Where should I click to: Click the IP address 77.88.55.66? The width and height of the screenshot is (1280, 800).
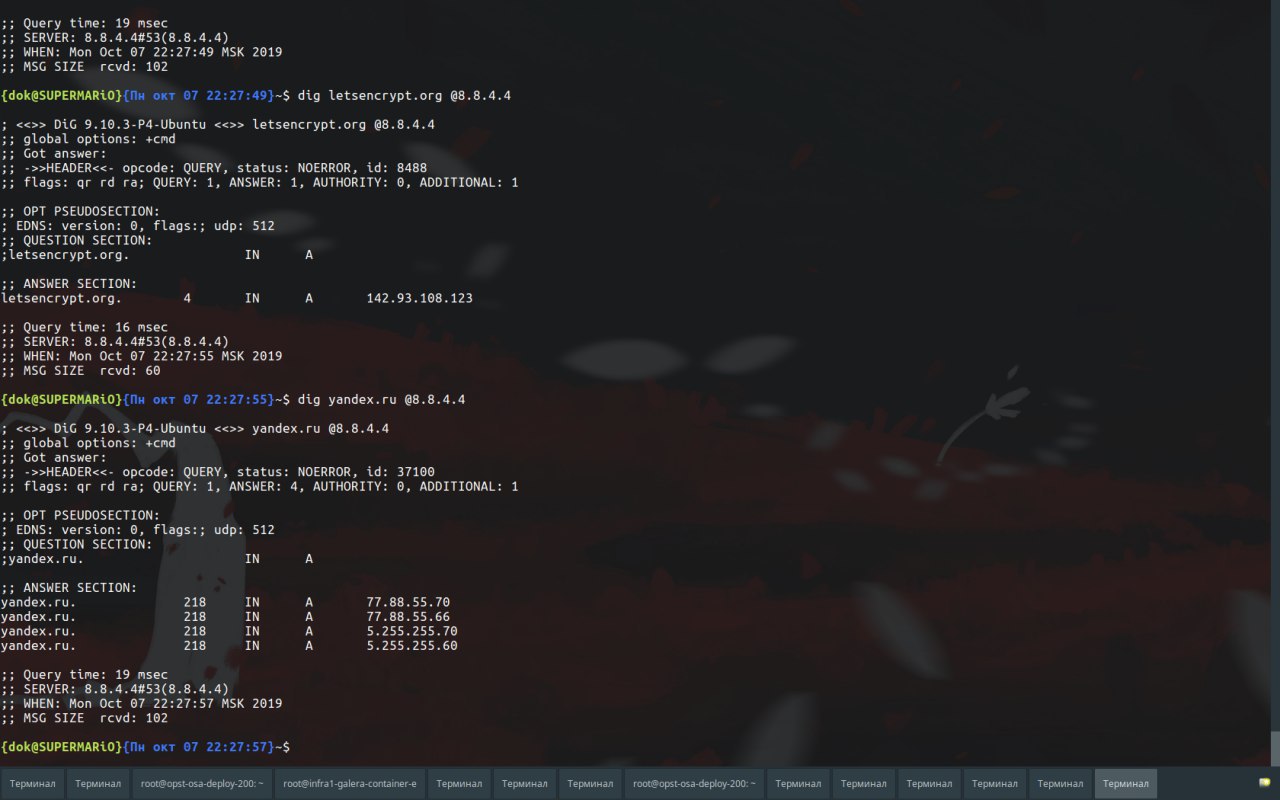[x=408, y=617]
